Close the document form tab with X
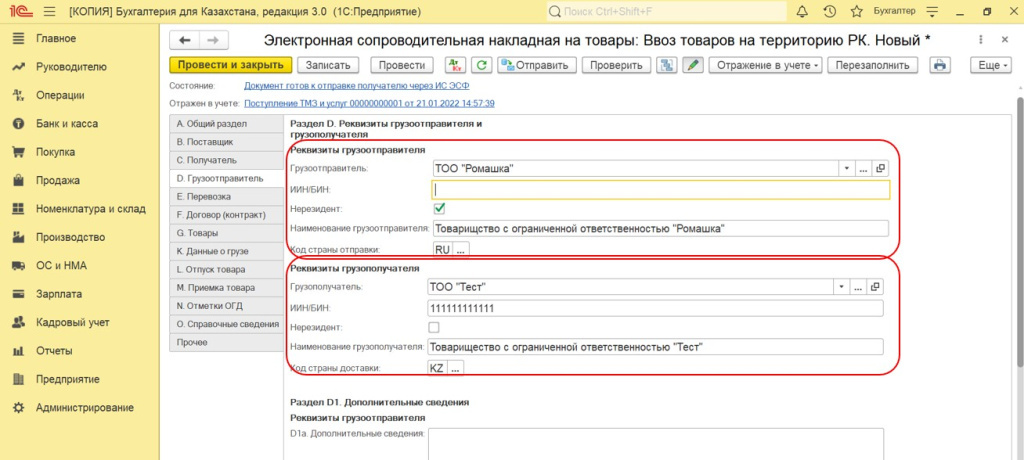Image resolution: width=1024 pixels, height=460 pixels. [1005, 40]
